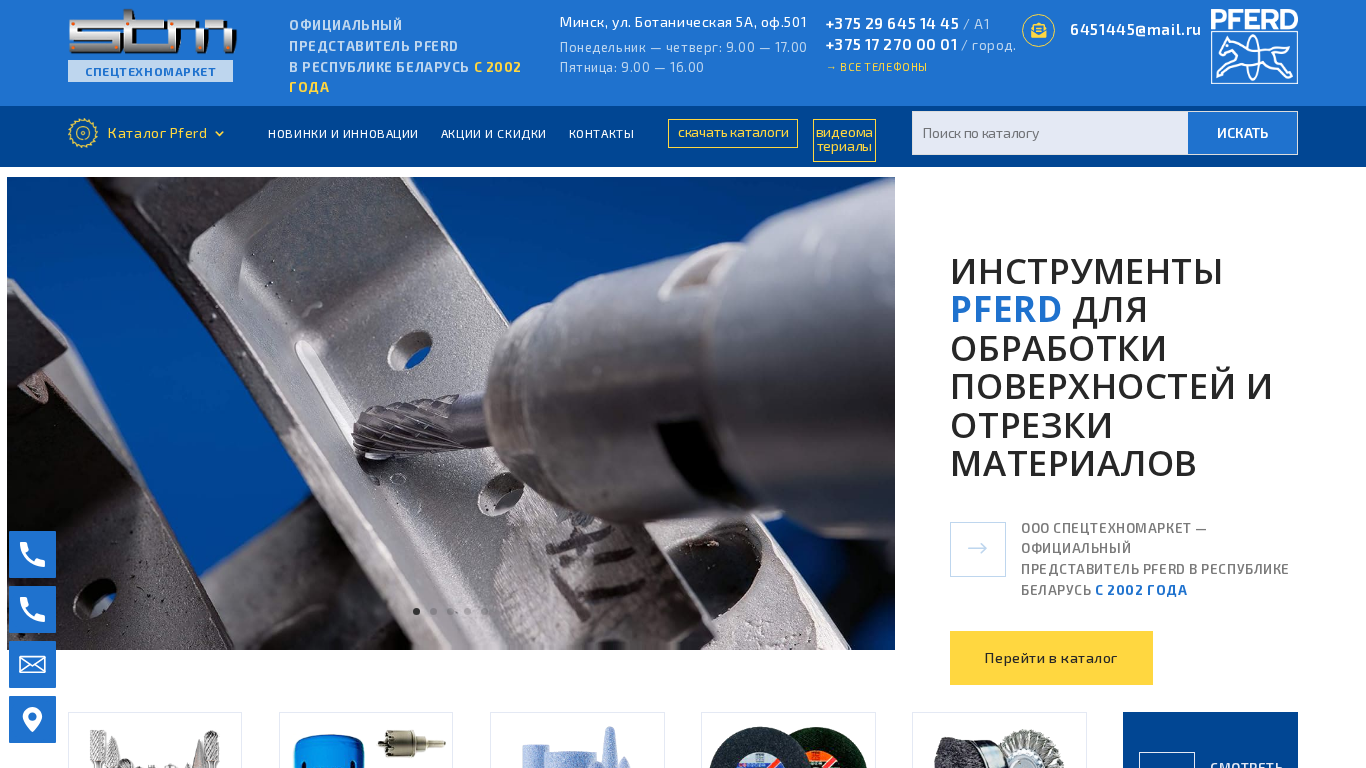Open the carbide burrs category thumbnail
The image size is (1366, 768).
click(x=155, y=740)
